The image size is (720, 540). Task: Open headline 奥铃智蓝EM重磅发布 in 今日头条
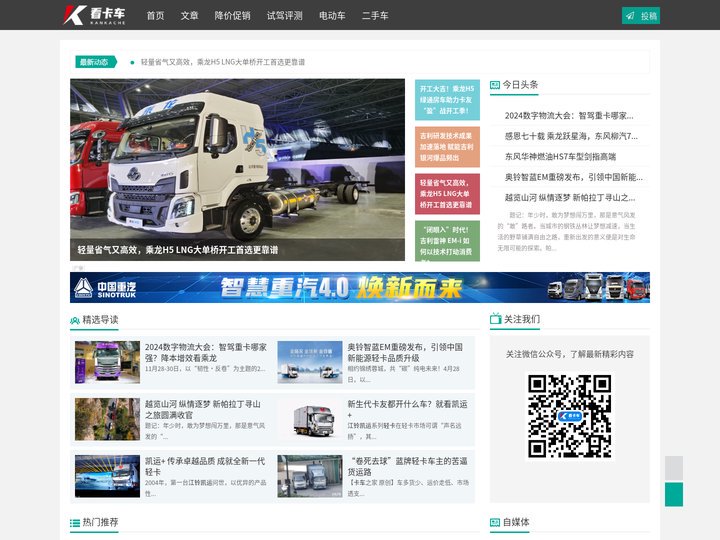(x=574, y=177)
